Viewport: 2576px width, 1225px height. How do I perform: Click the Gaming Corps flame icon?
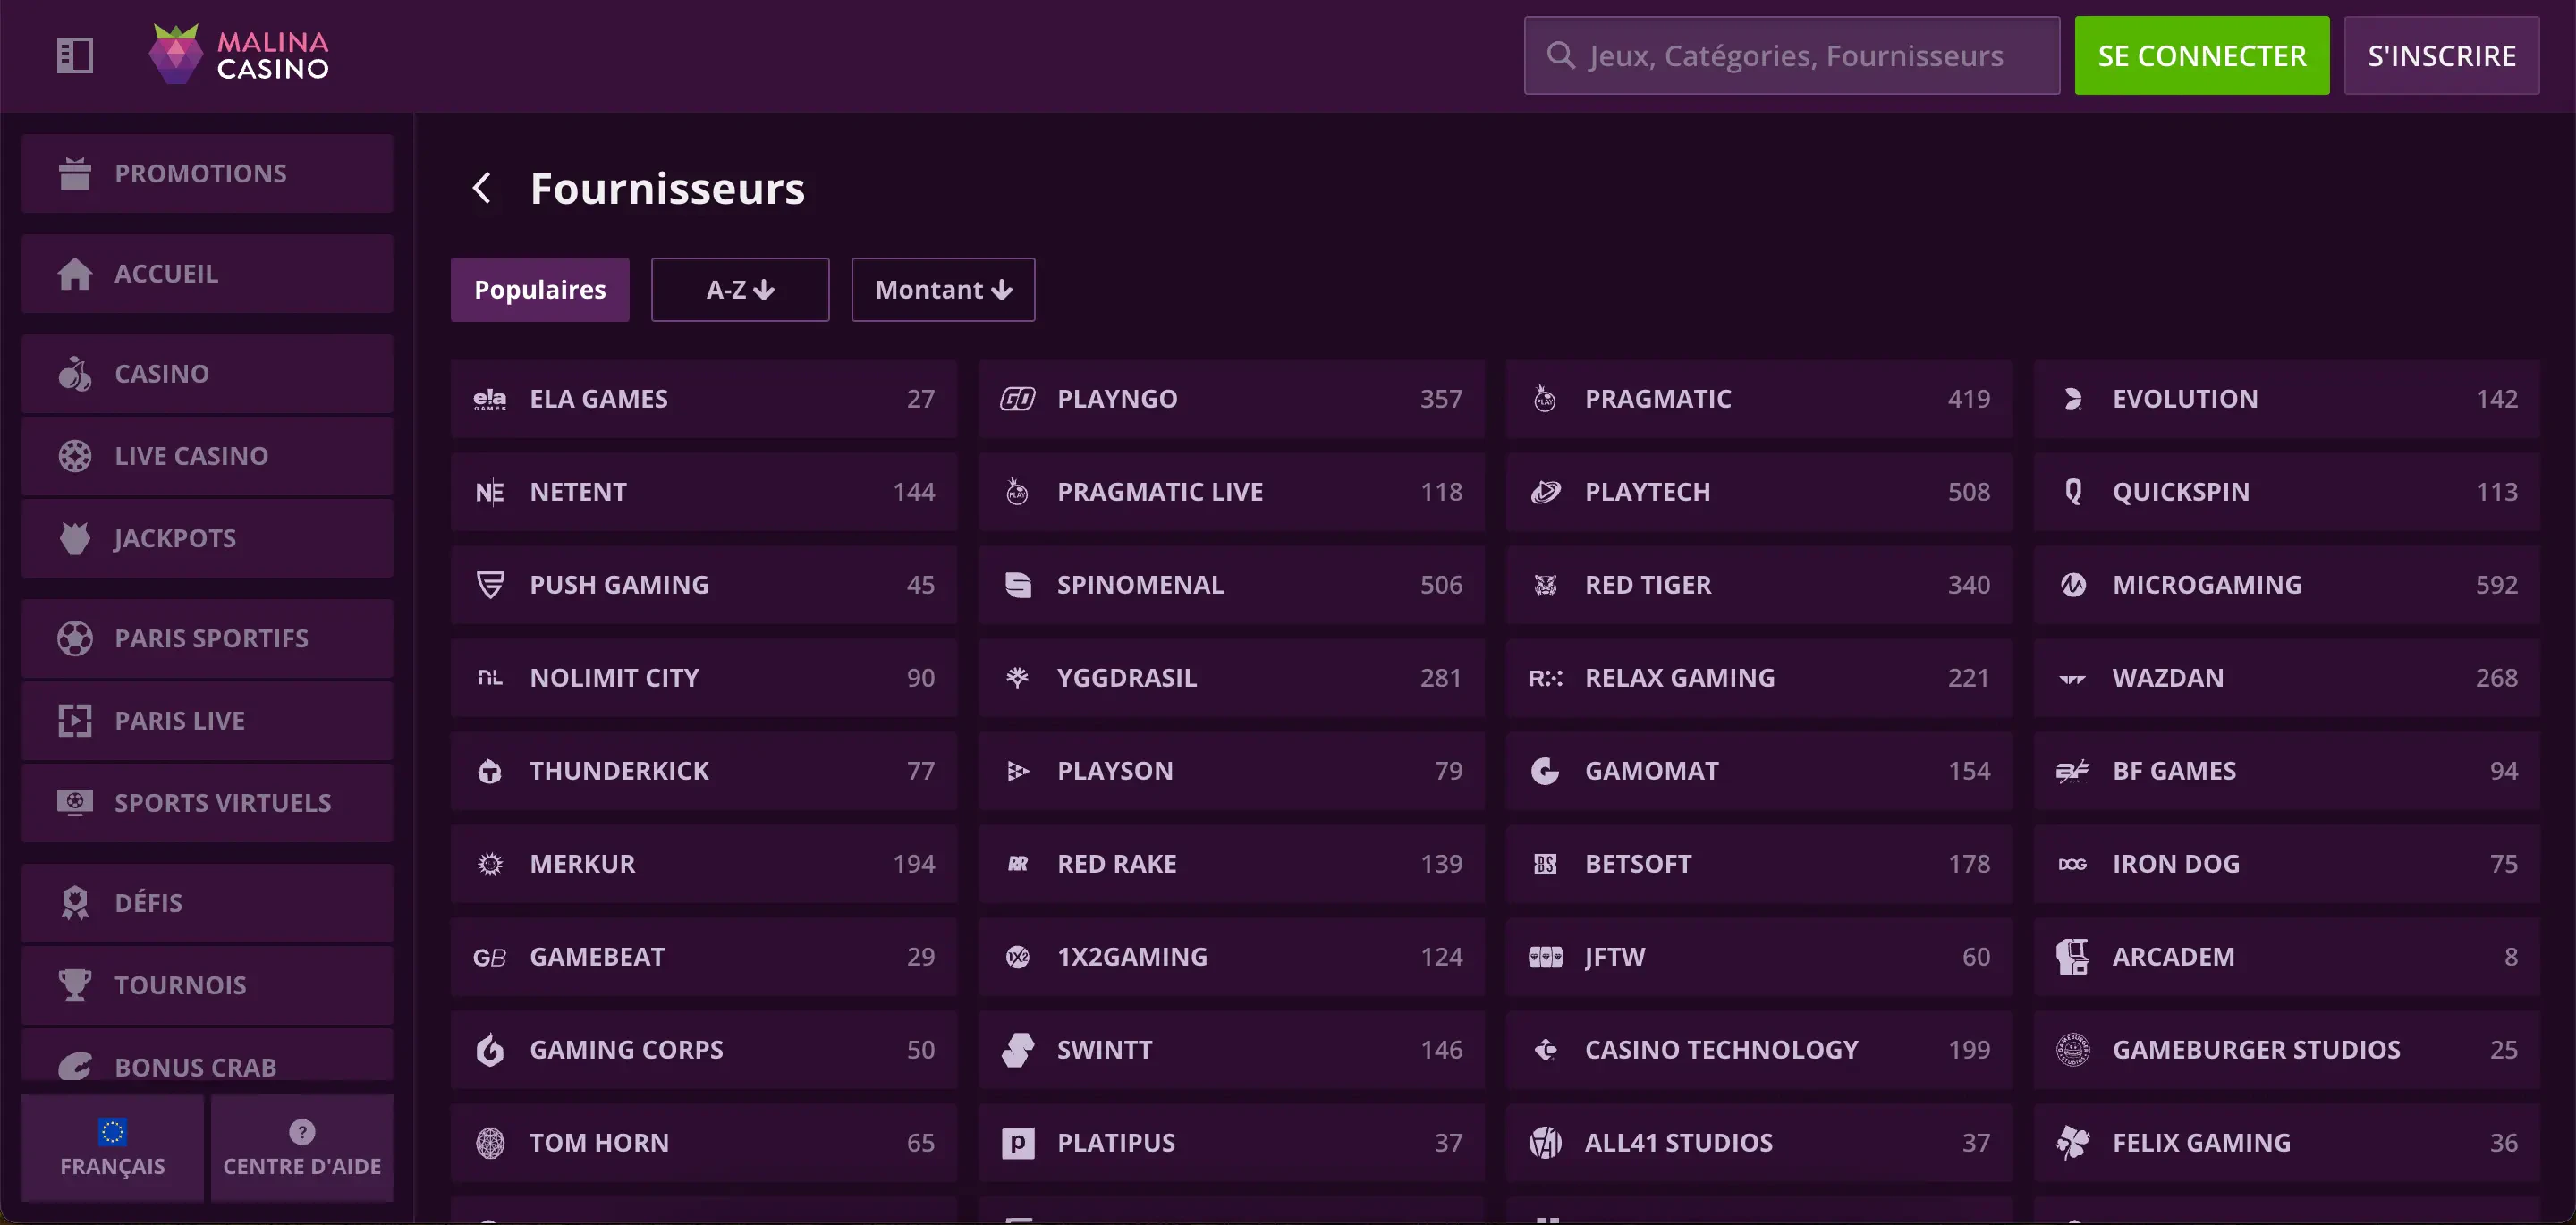click(x=490, y=1050)
